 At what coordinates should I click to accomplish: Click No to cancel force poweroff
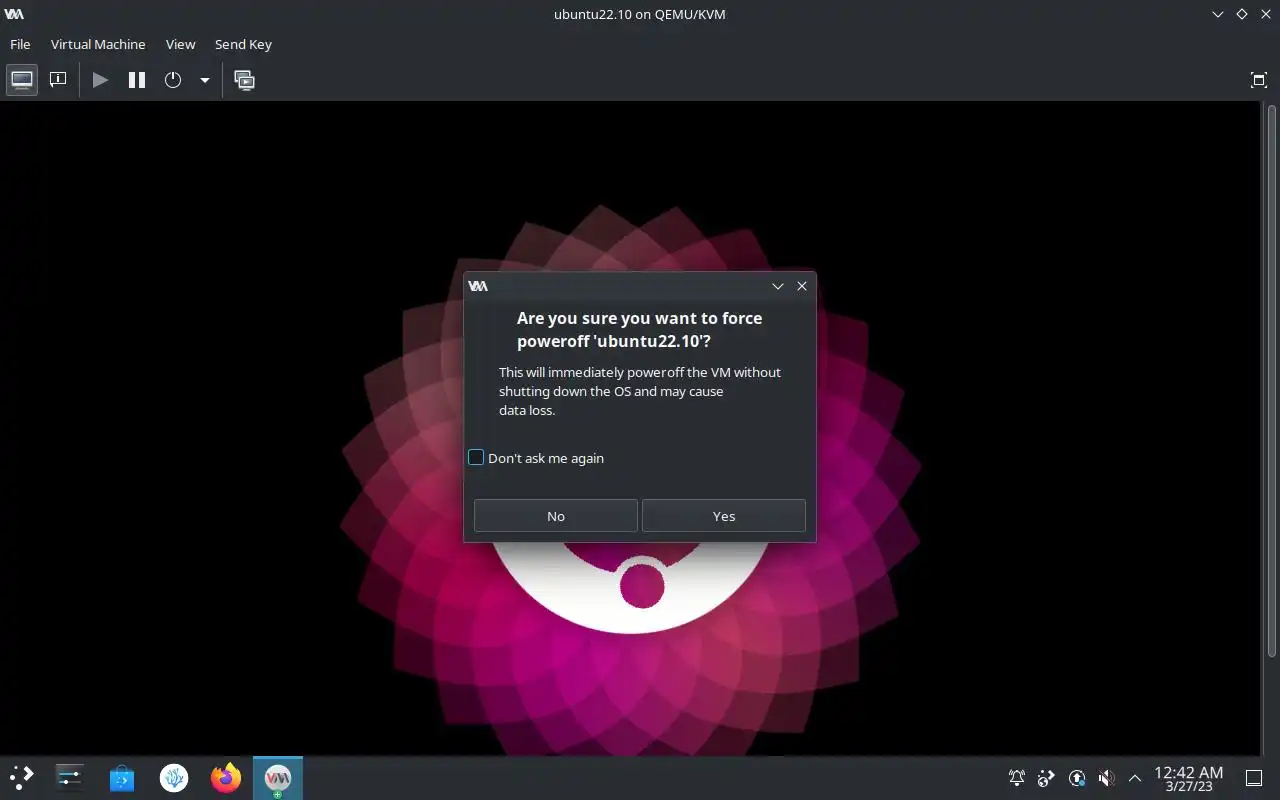coord(555,516)
